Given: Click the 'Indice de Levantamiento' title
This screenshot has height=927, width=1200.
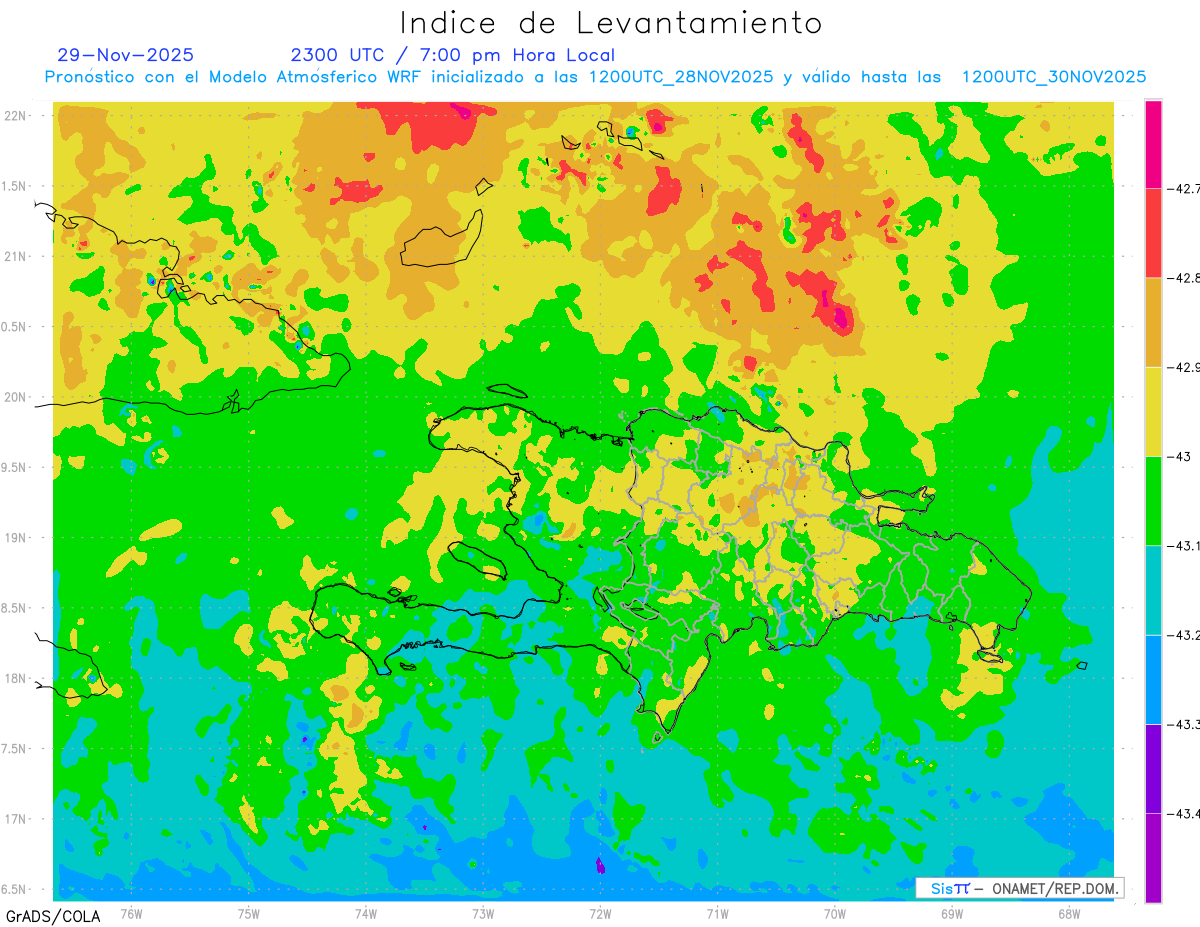Looking at the screenshot, I should pyautogui.click(x=611, y=23).
